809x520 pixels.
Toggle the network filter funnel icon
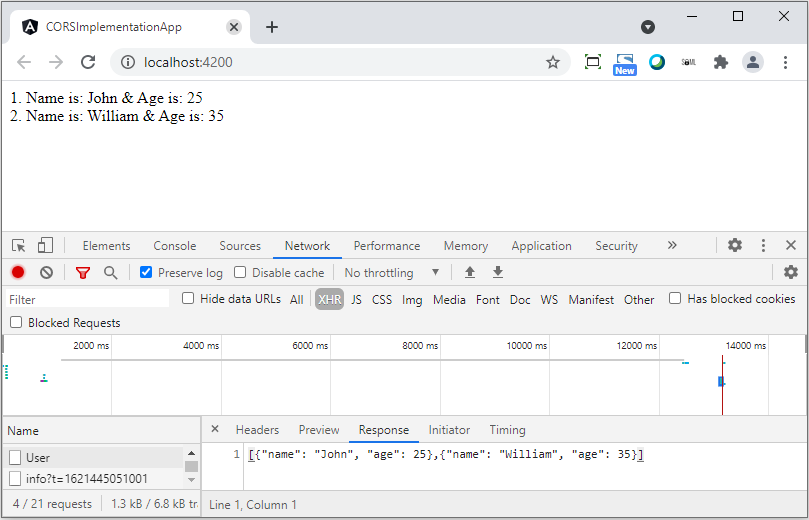(x=83, y=273)
